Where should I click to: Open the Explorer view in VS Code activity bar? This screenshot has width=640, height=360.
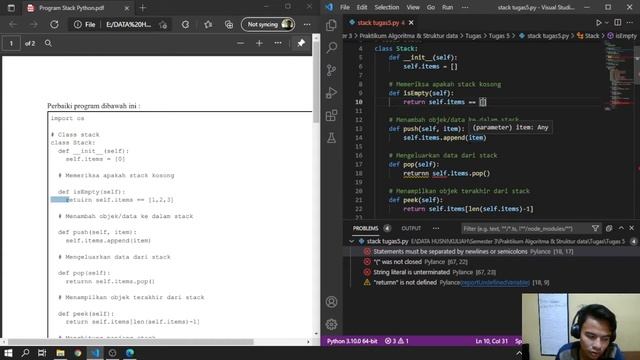point(331,25)
